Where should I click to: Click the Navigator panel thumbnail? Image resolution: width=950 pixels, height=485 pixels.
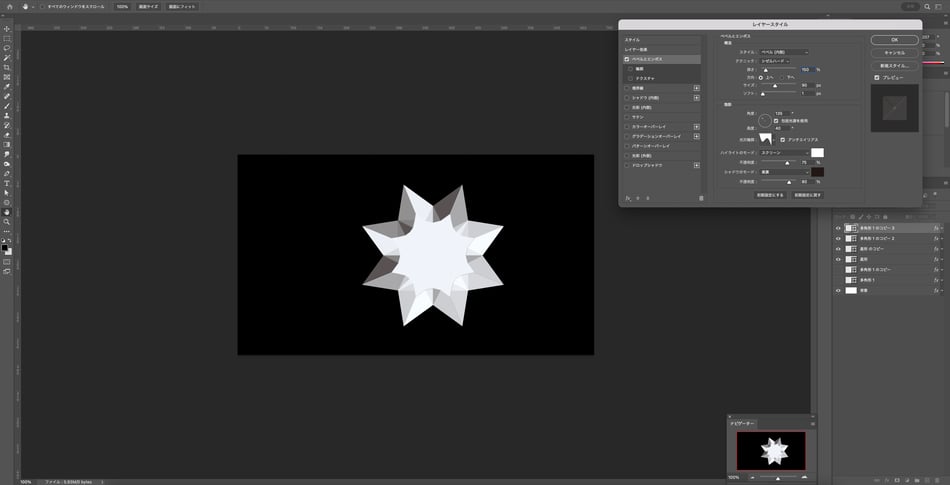coord(770,450)
